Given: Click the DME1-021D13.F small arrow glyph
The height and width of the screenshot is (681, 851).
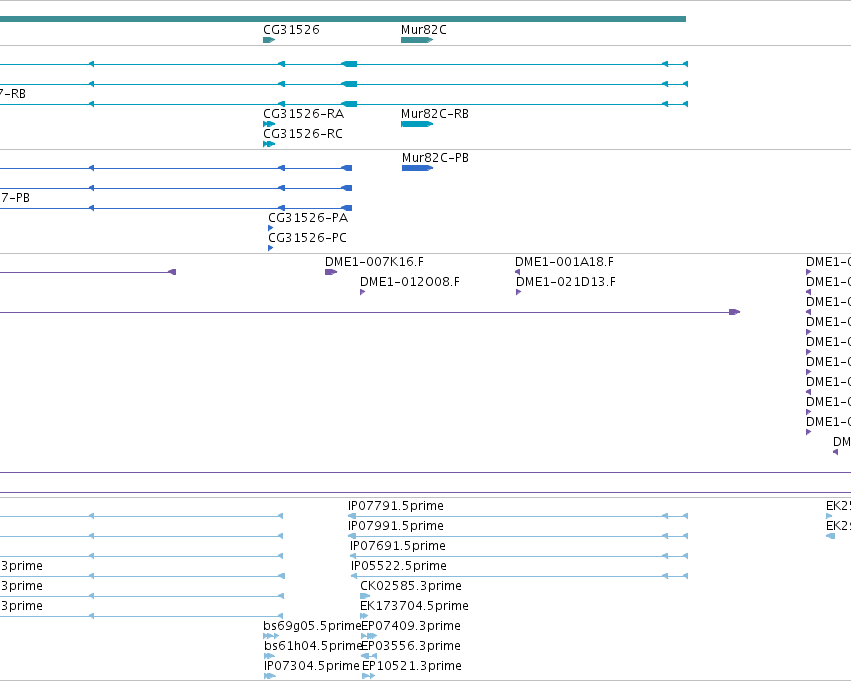Looking at the screenshot, I should click(x=518, y=292).
